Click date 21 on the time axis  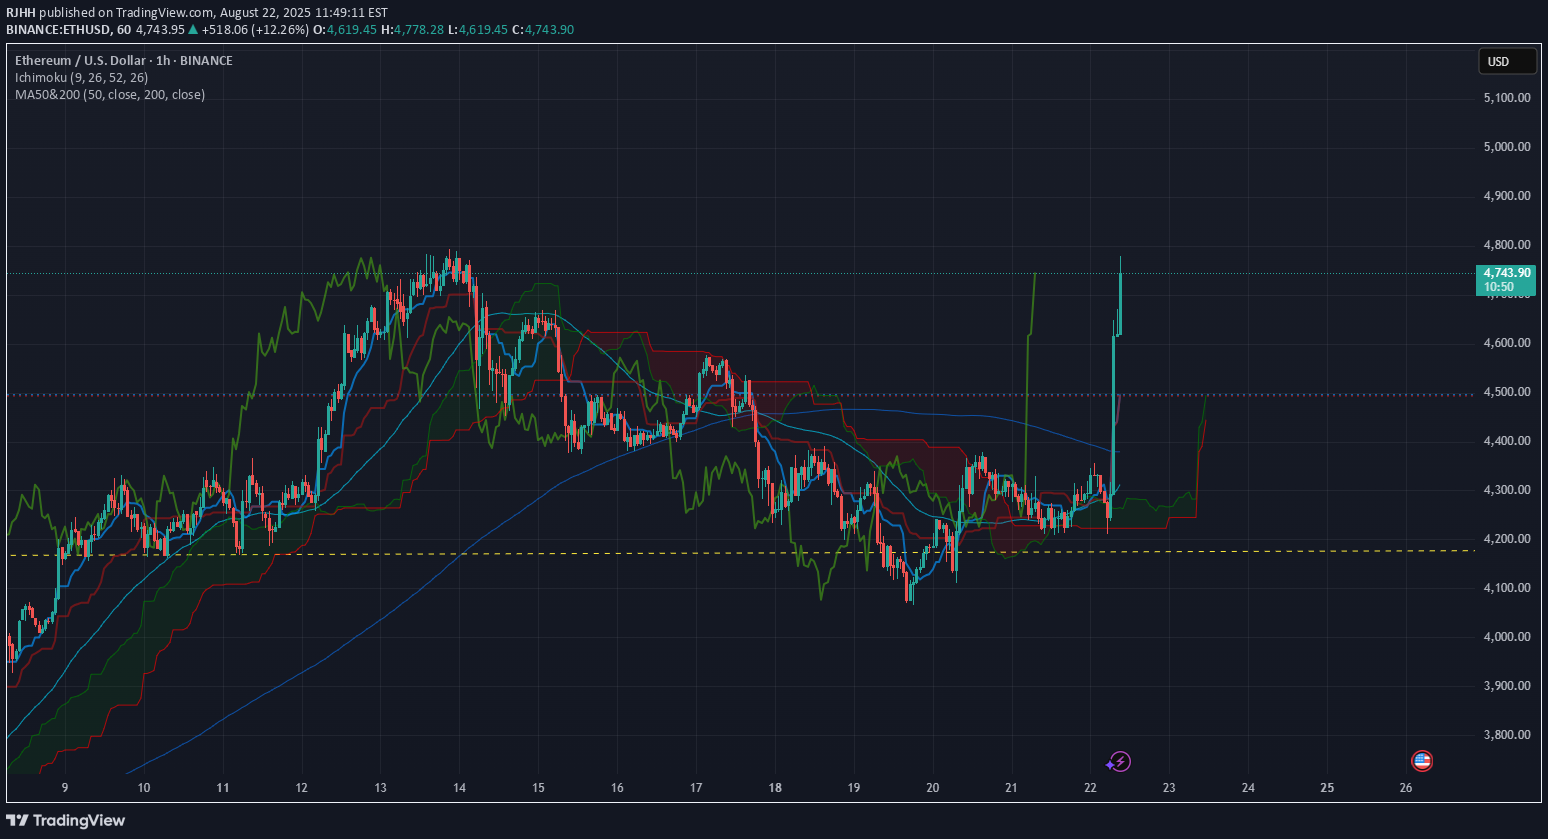pyautogui.click(x=1011, y=788)
